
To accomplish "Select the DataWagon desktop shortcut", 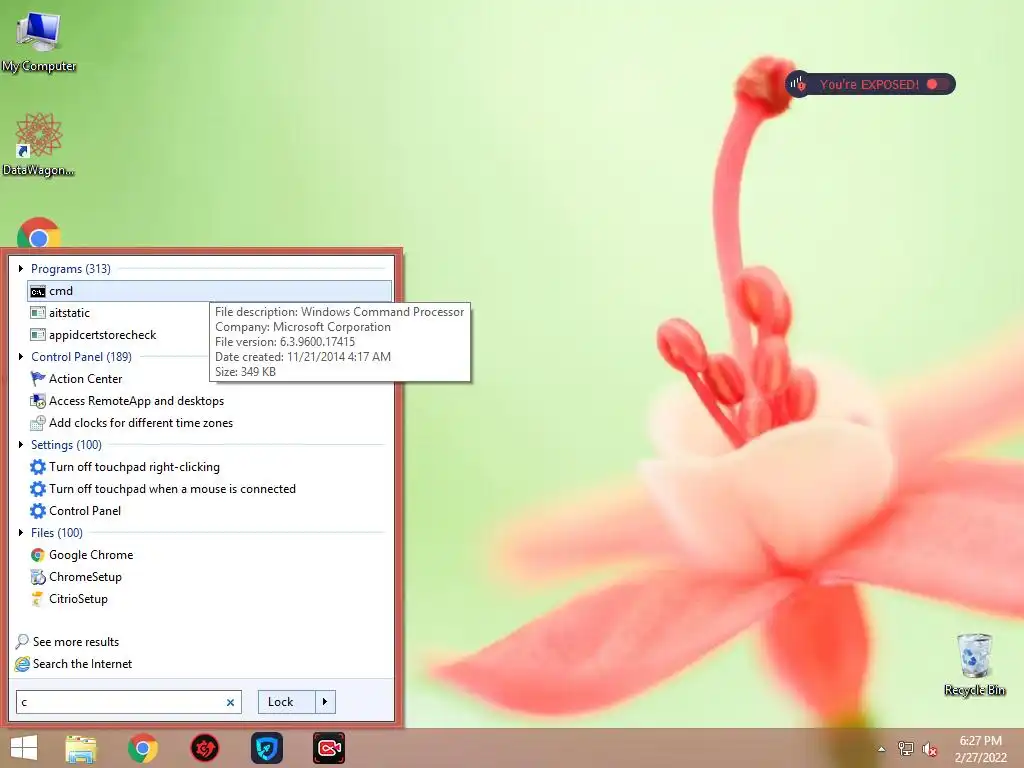I will 39,144.
